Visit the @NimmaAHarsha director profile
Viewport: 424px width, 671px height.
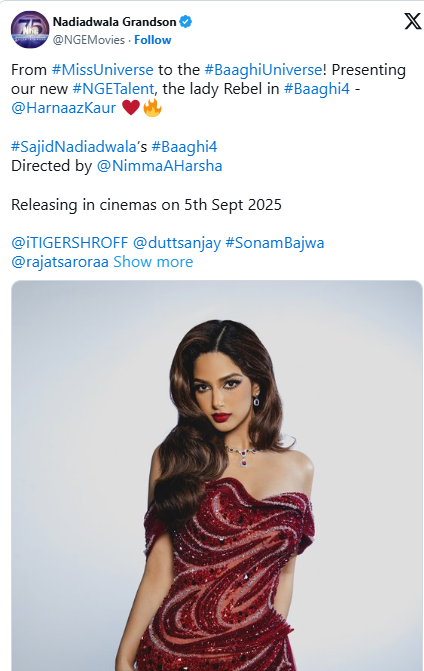tap(160, 166)
